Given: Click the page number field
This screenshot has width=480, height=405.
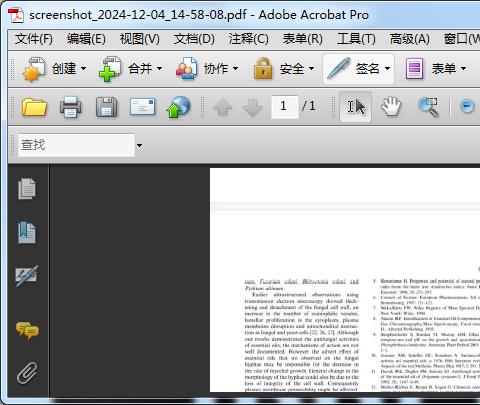Looking at the screenshot, I should tap(285, 107).
